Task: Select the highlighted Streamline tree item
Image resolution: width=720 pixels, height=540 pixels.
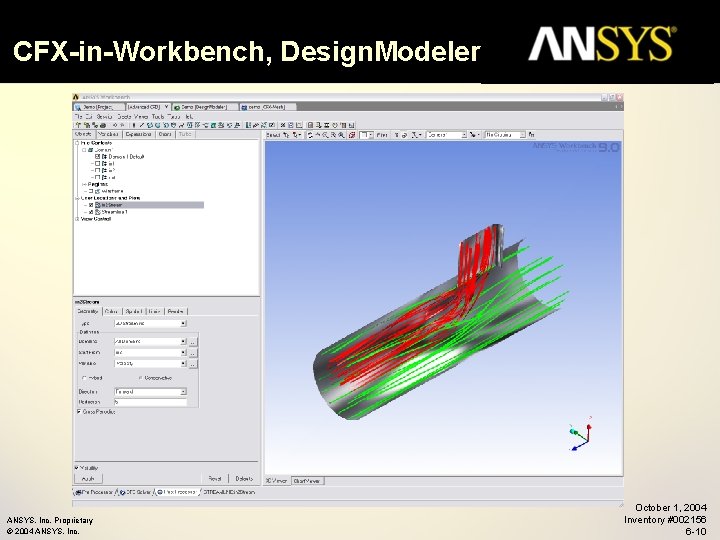Action: [149, 205]
